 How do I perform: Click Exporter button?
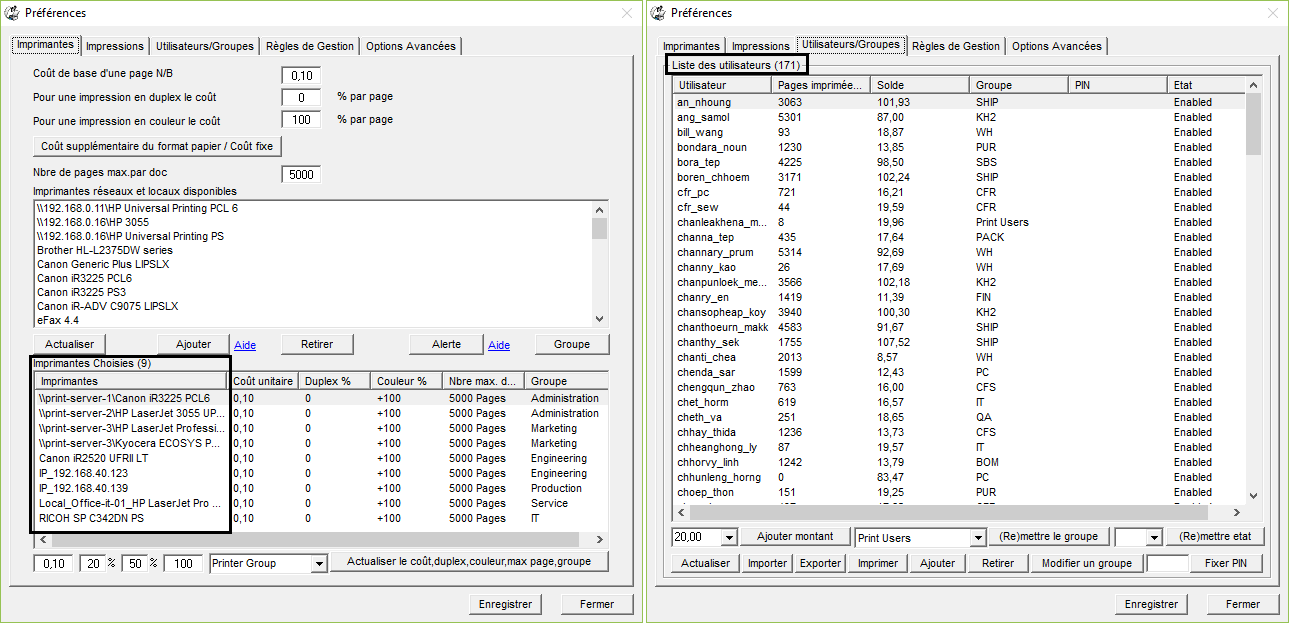click(x=821, y=563)
